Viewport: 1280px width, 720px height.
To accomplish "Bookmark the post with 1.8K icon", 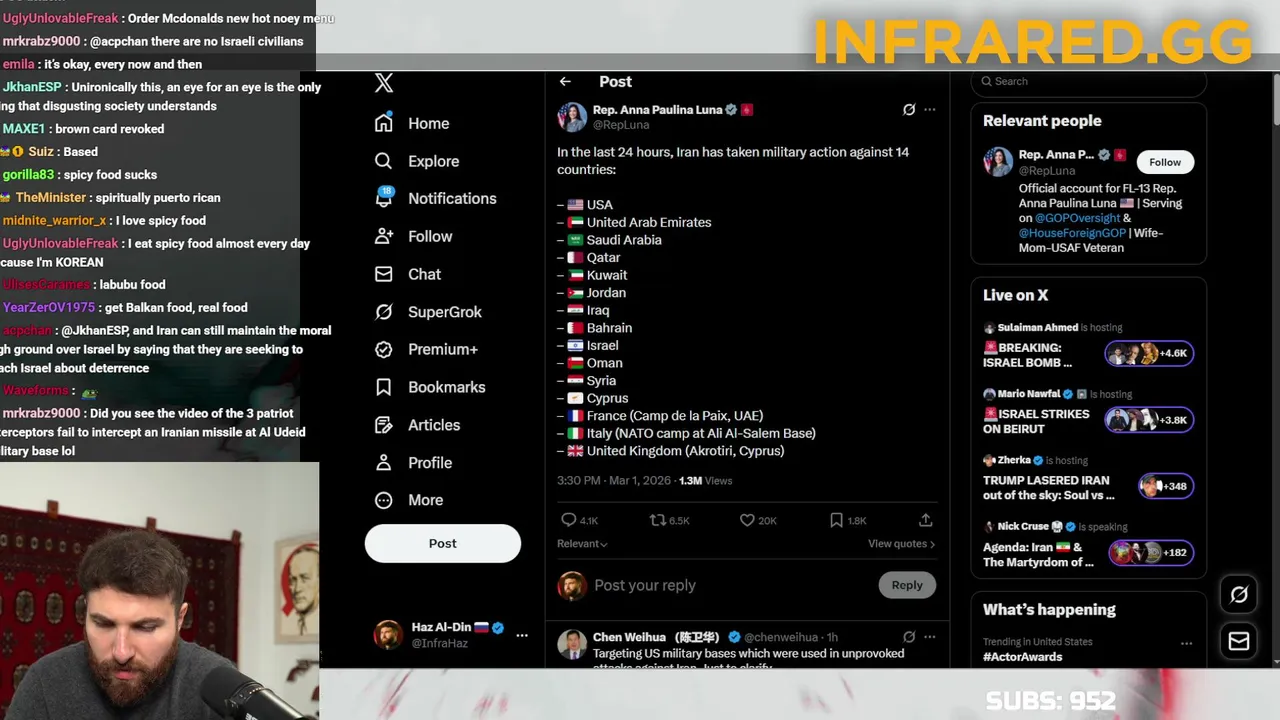I will pyautogui.click(x=836, y=520).
